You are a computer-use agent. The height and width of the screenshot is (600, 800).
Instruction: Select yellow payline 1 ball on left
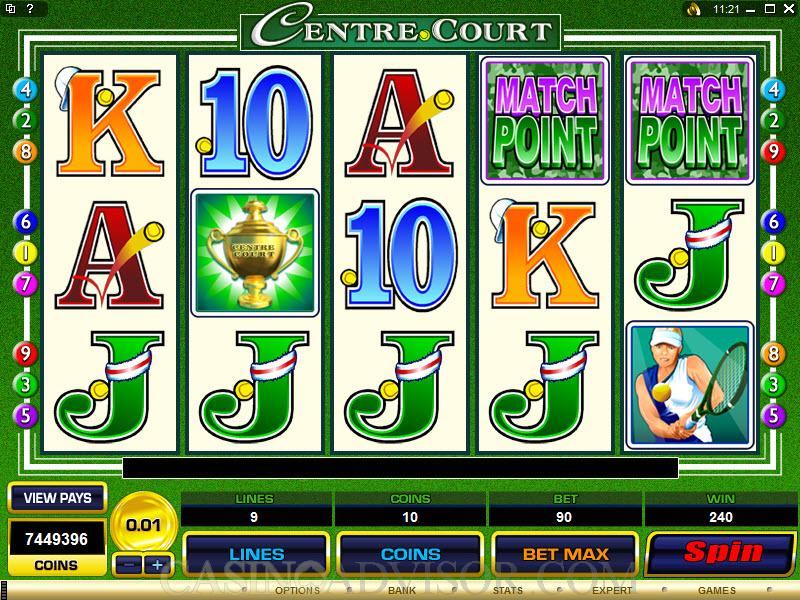pos(25,253)
